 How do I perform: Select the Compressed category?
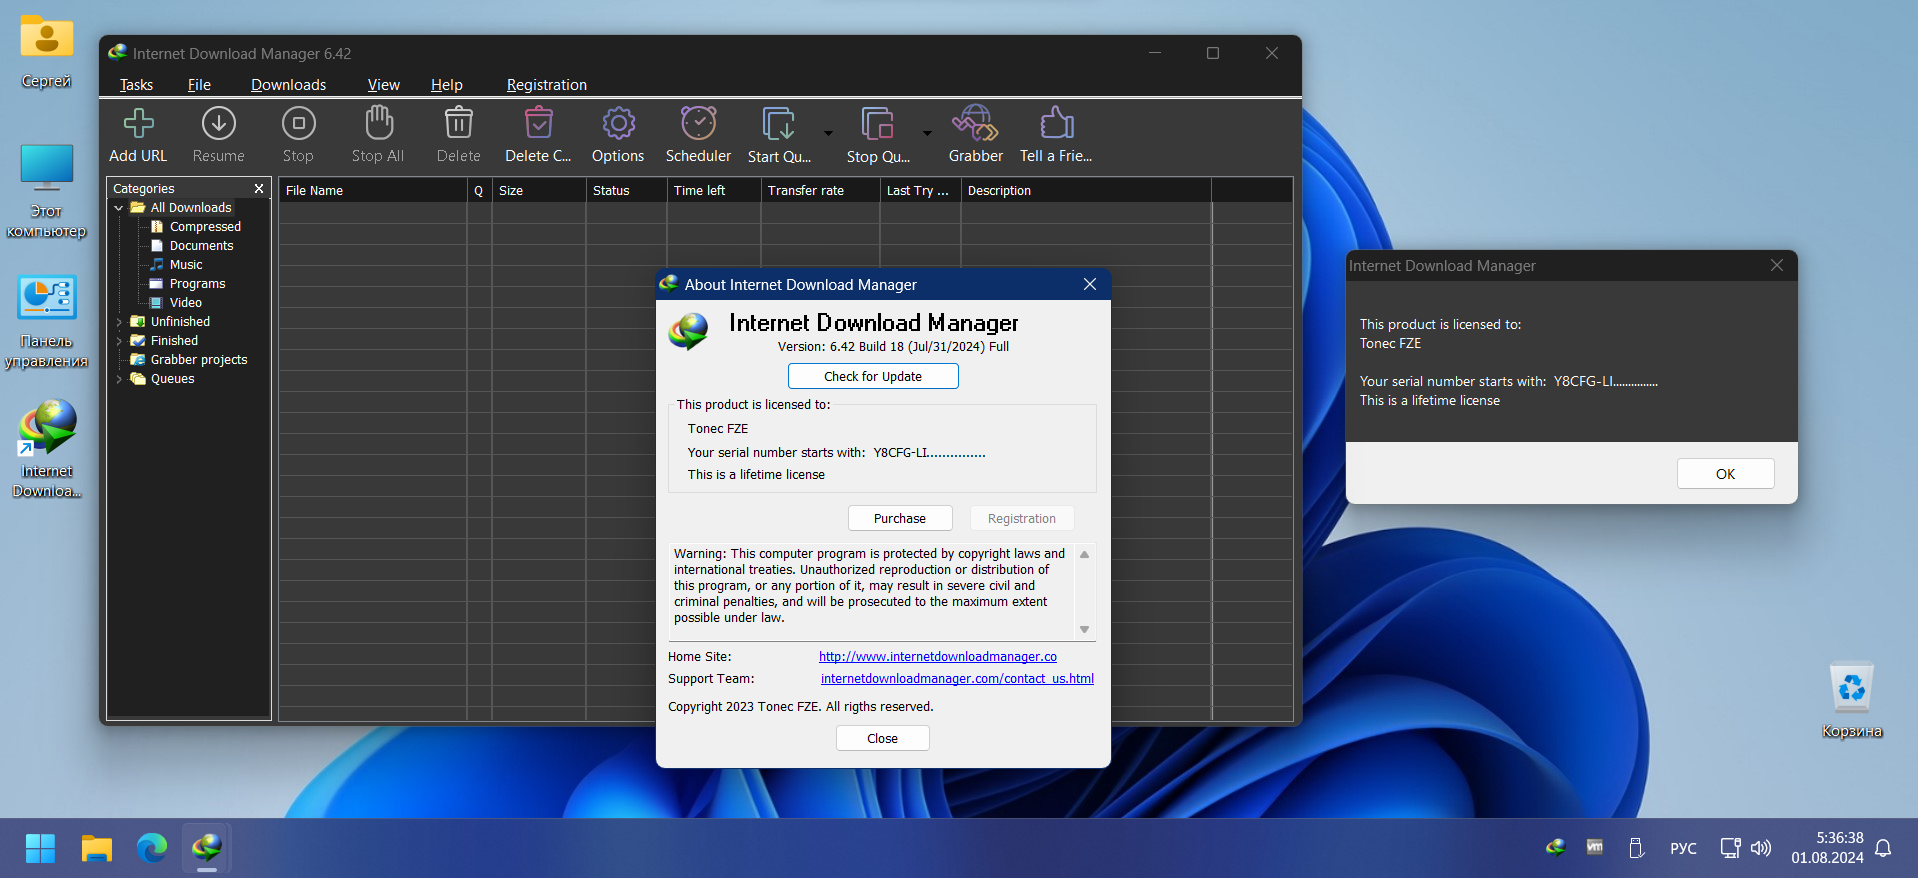pyautogui.click(x=205, y=227)
